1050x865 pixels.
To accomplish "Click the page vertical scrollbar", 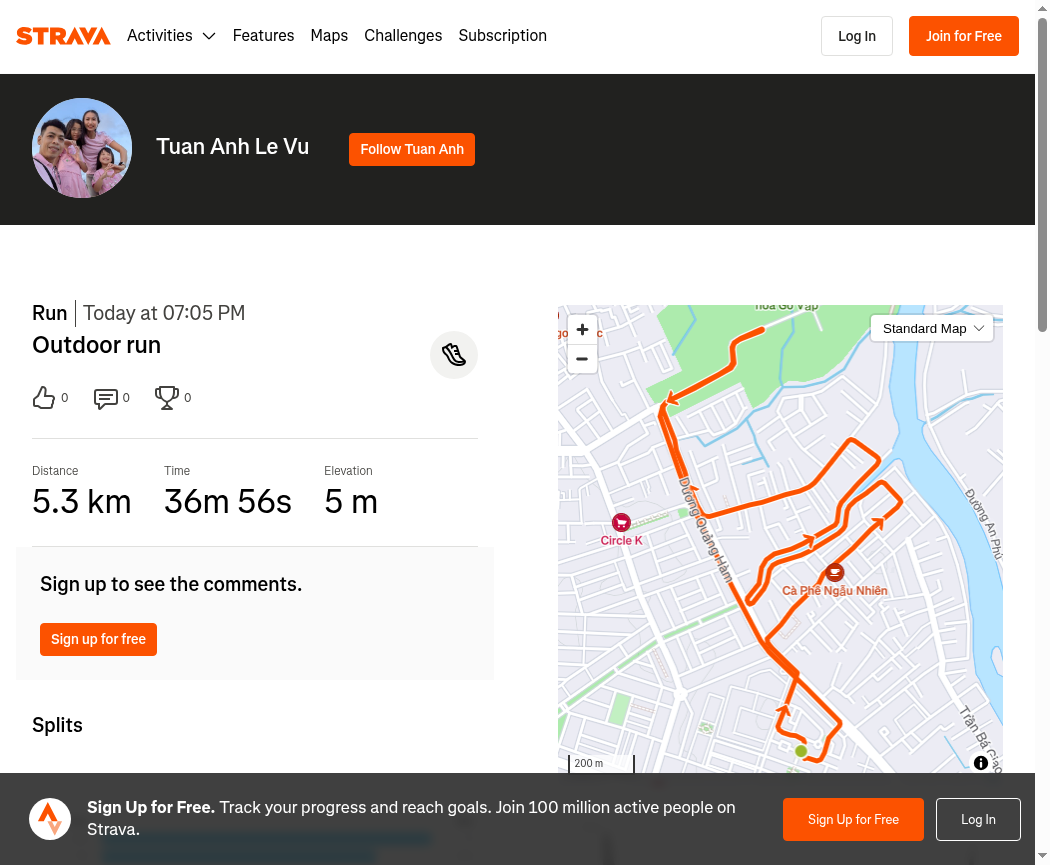I will [1043, 174].
